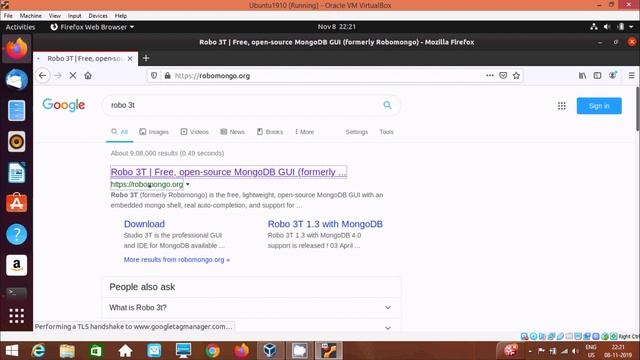Show site security padlock info
The image size is (640, 360).
(167, 76)
